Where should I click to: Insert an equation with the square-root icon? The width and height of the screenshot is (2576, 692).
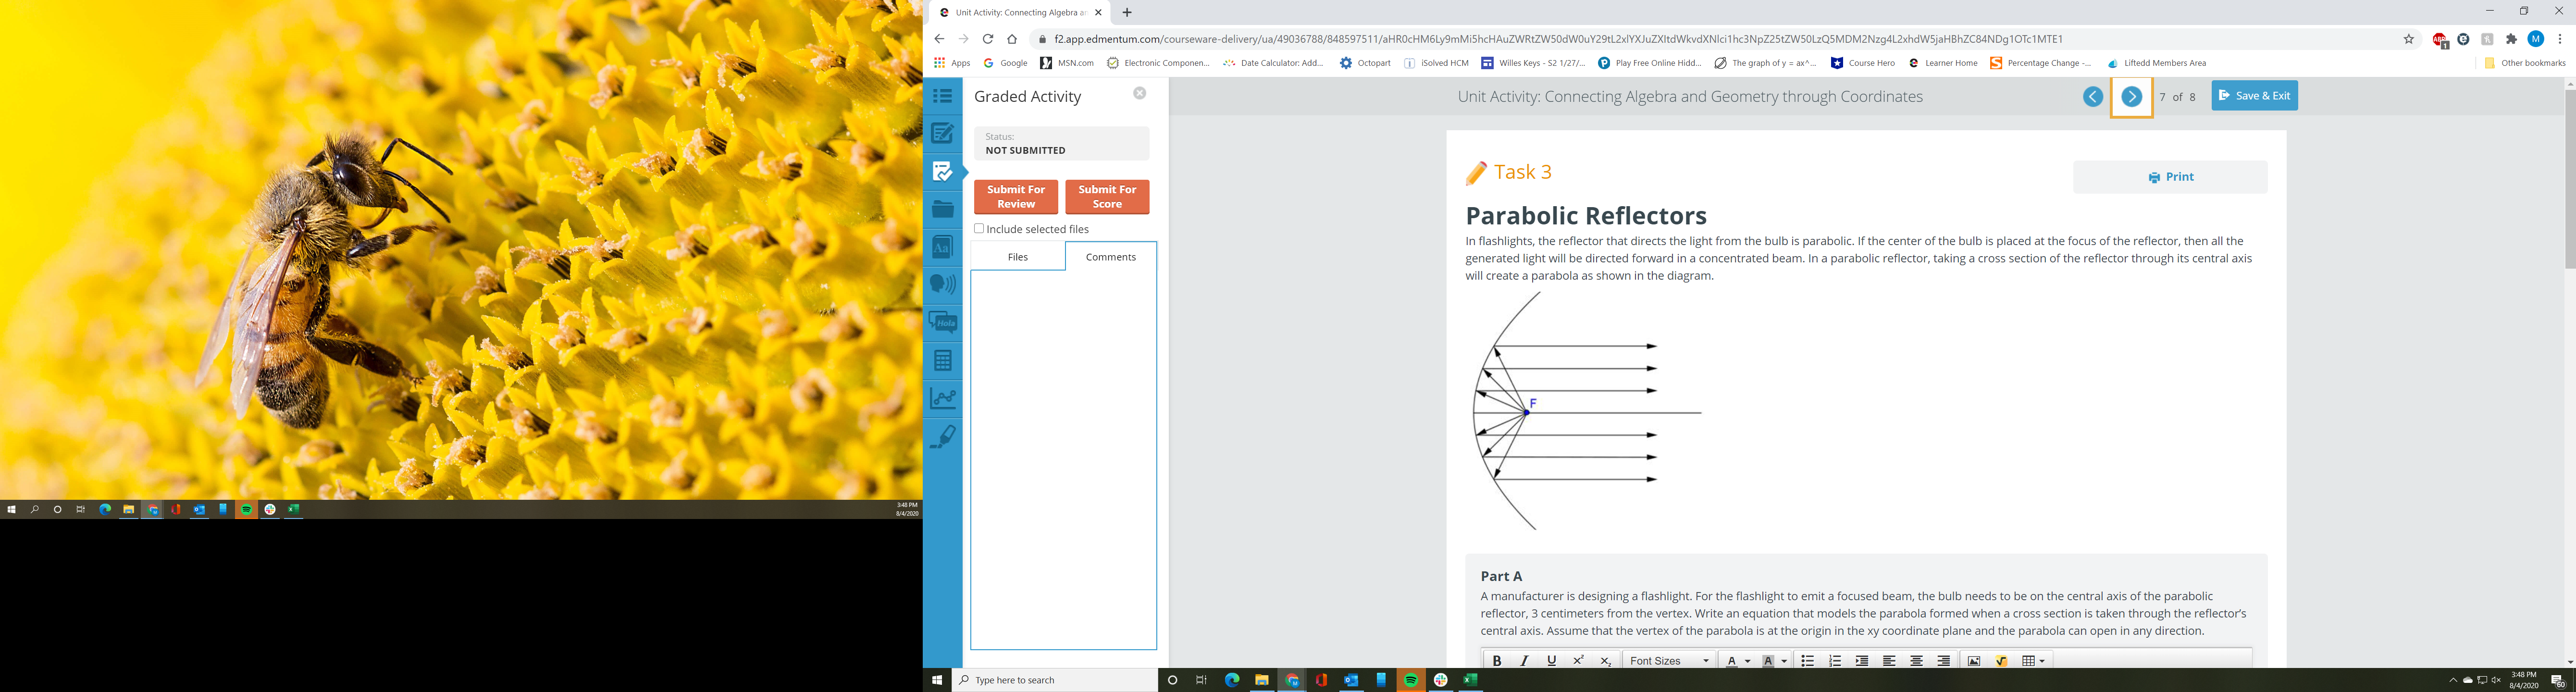pyautogui.click(x=2001, y=661)
